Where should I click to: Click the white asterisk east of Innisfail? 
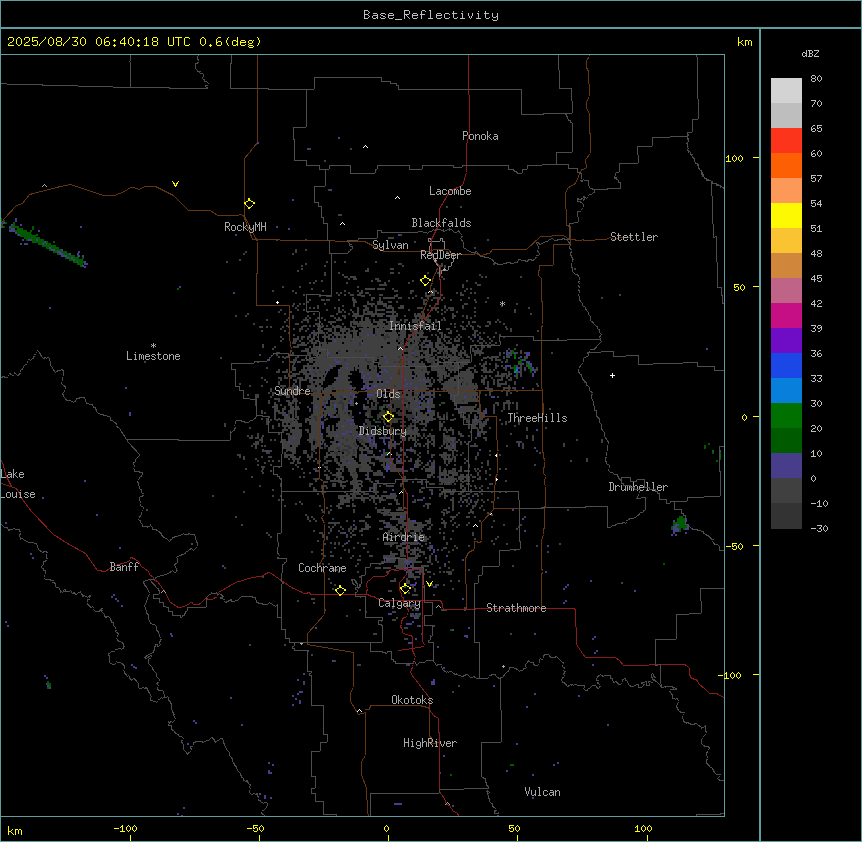tap(502, 303)
